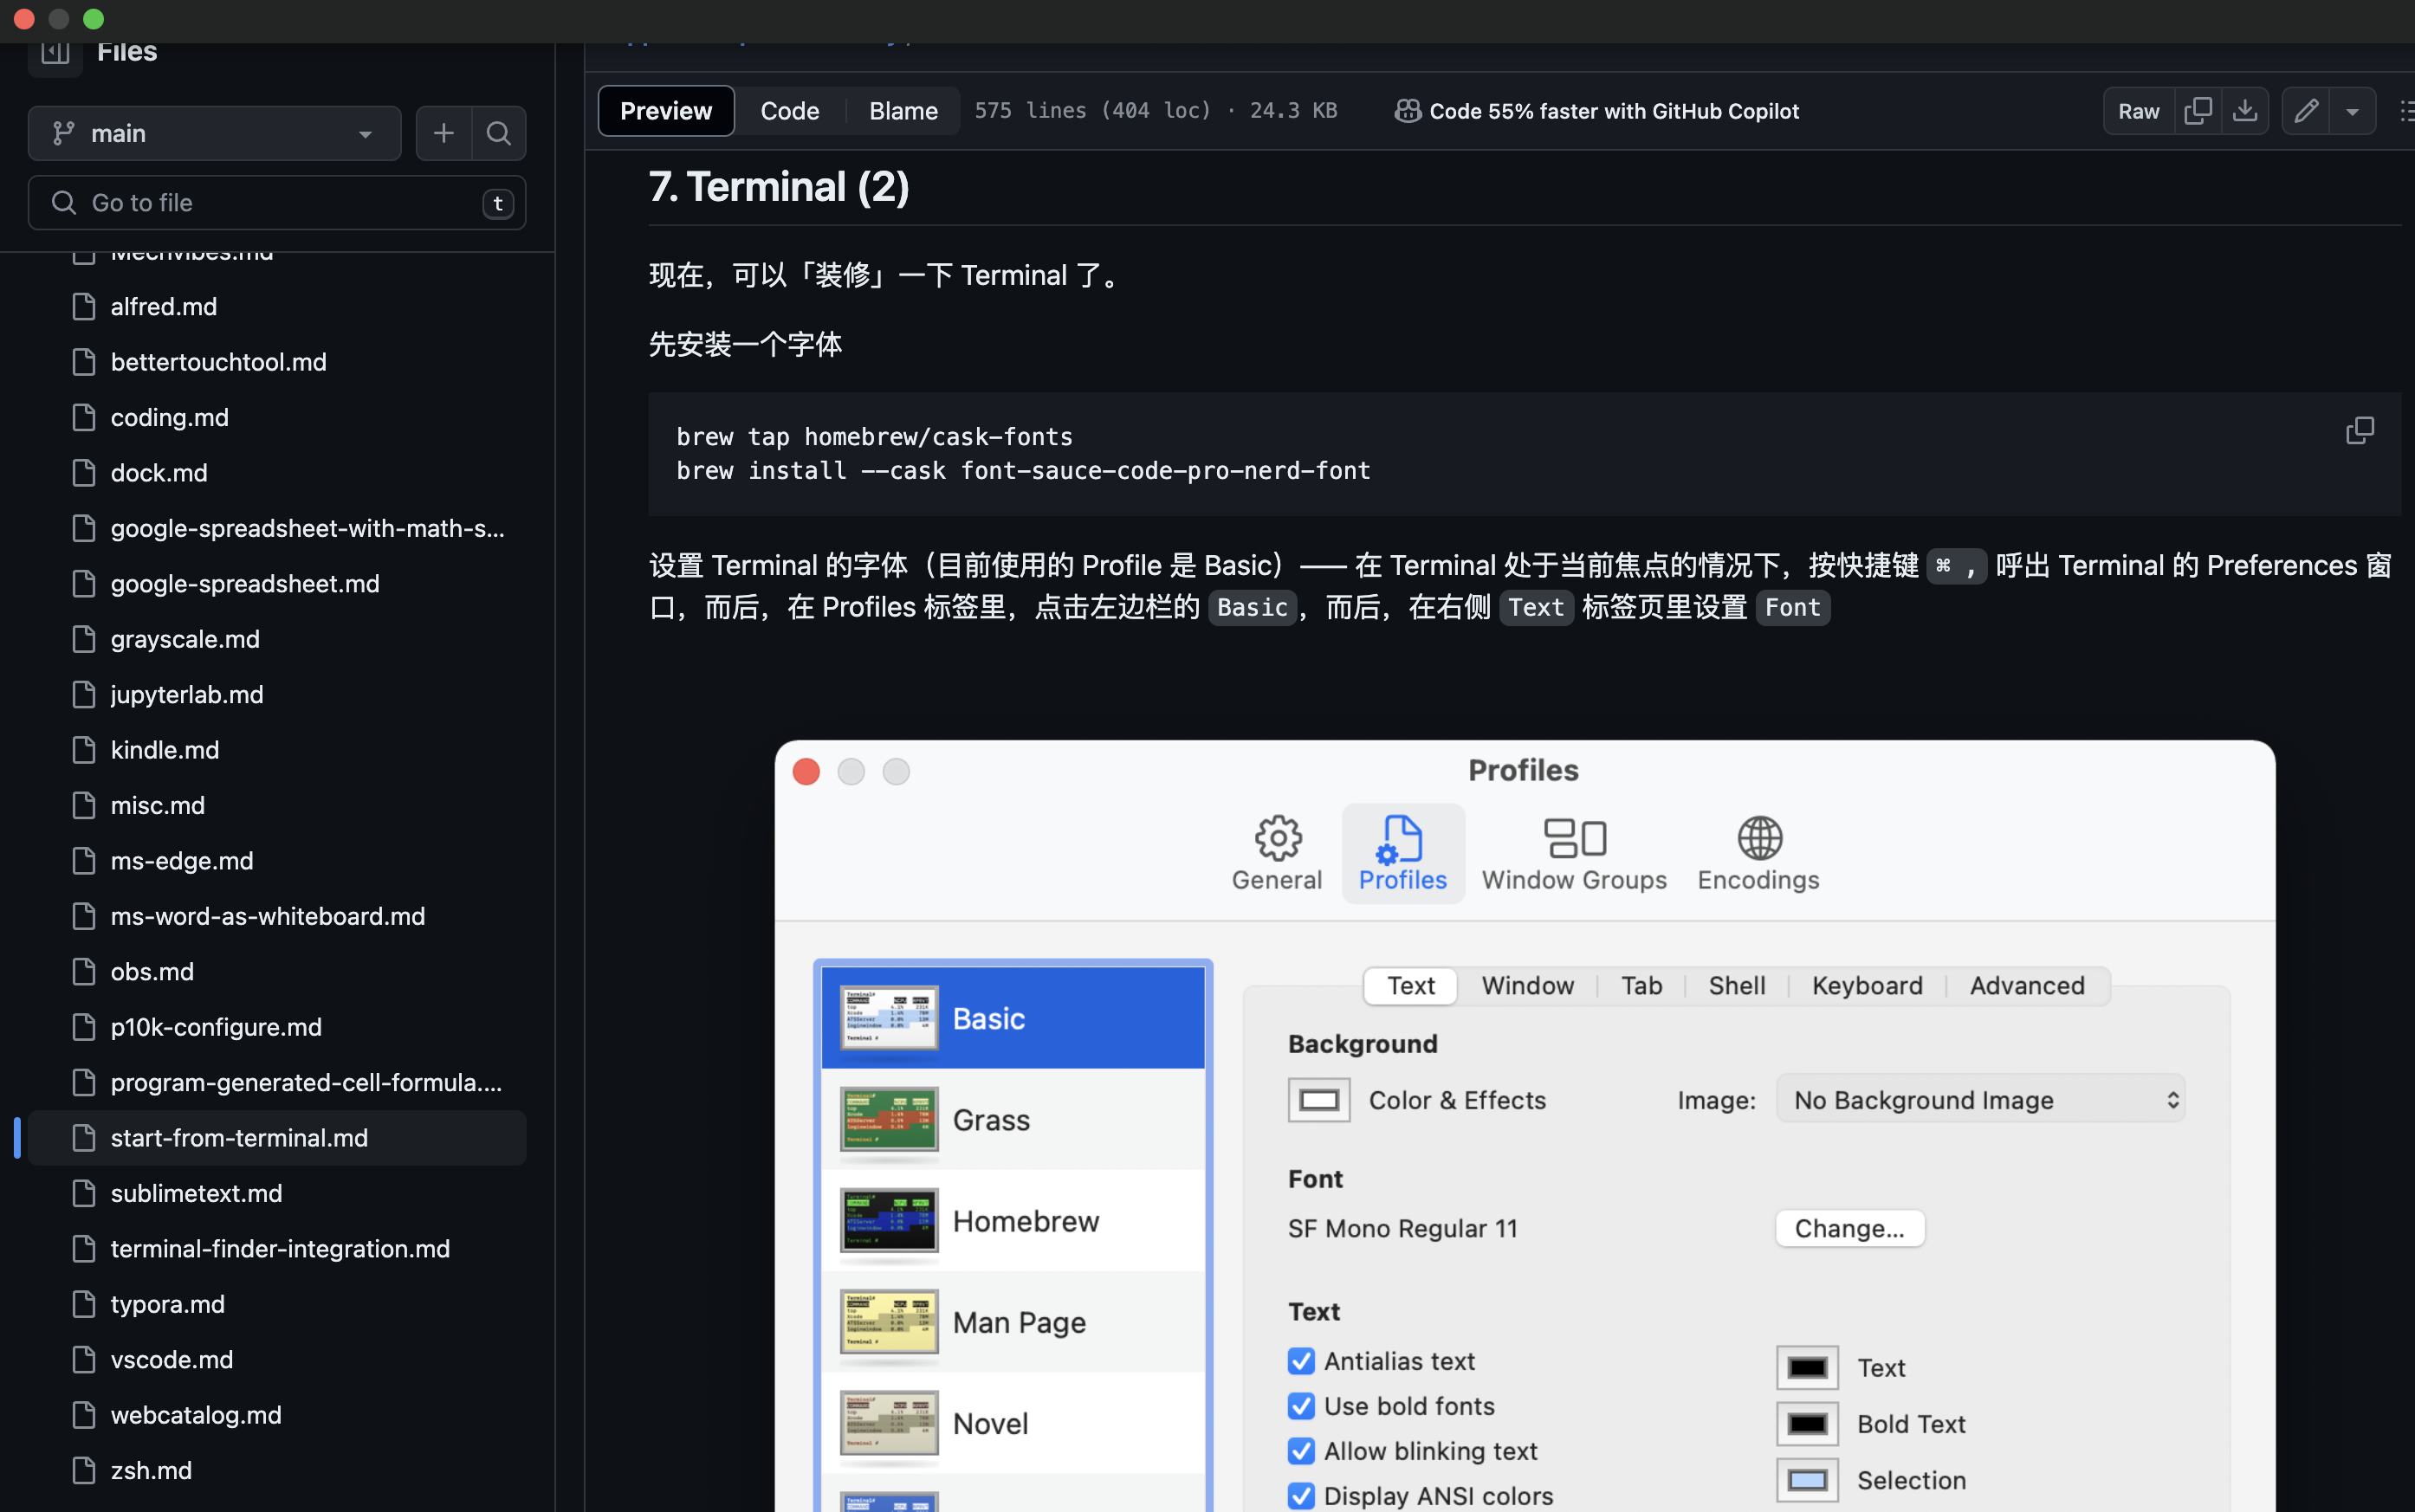
Task: Click the pencil edit file icon
Action: point(2306,111)
